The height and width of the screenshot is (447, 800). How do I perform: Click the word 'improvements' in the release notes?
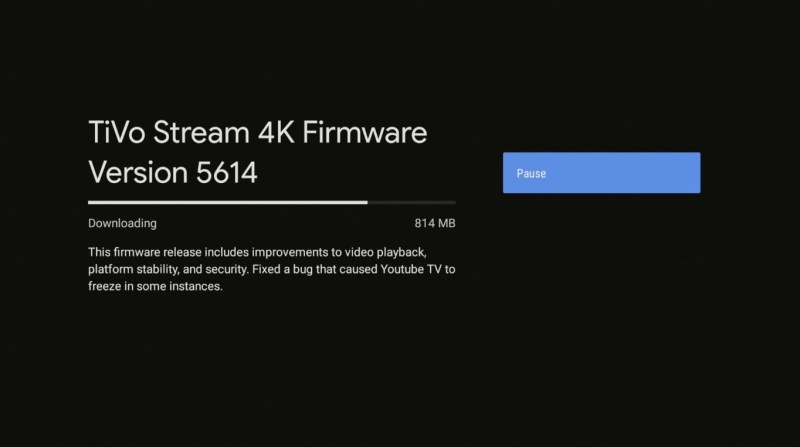pos(292,253)
